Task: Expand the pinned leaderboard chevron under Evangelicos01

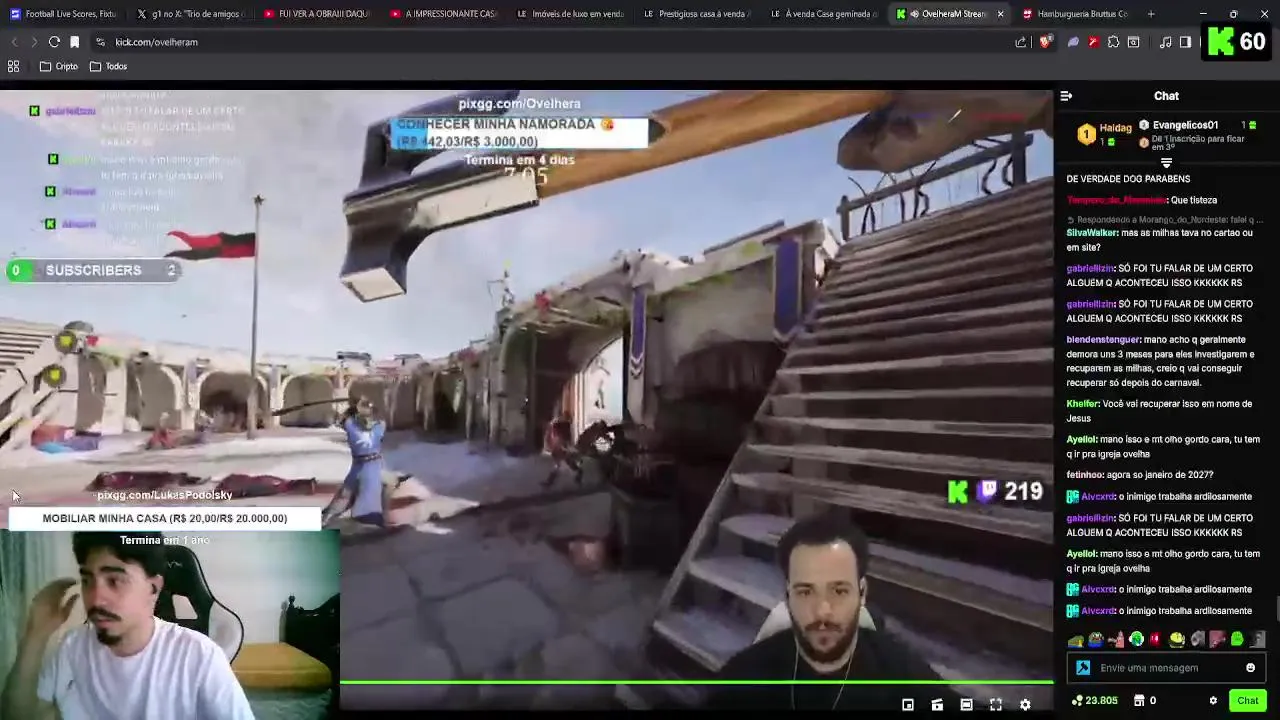Action: (1166, 162)
